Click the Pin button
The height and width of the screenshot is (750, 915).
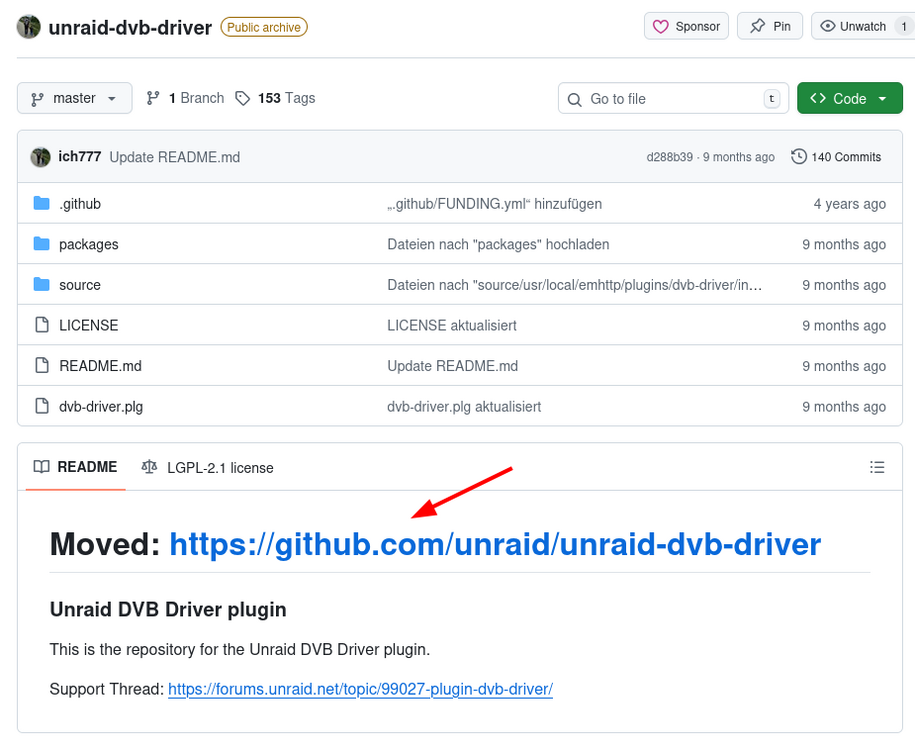coord(770,26)
